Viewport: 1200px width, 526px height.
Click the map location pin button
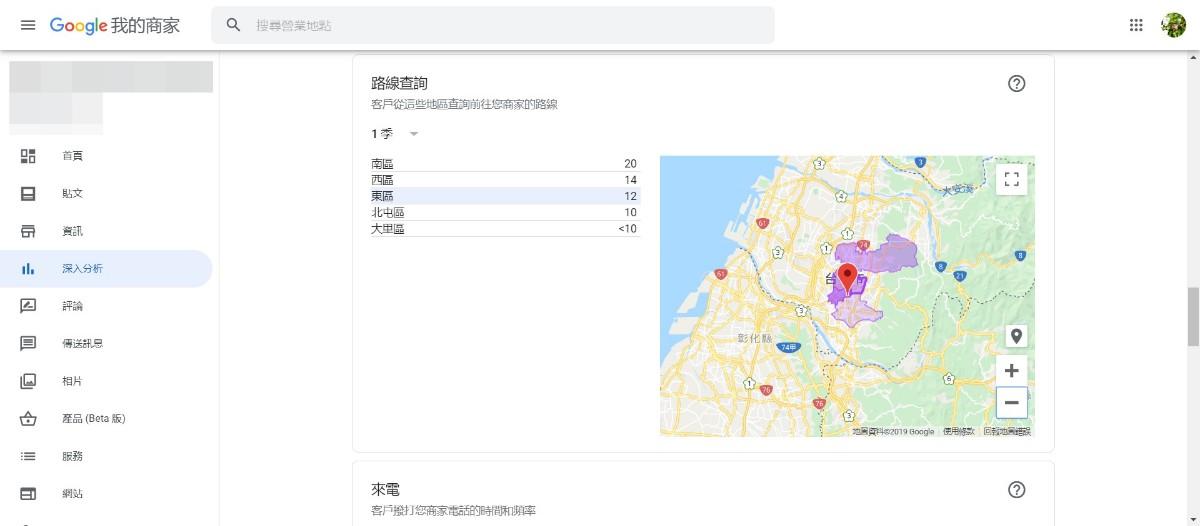tap(1016, 335)
